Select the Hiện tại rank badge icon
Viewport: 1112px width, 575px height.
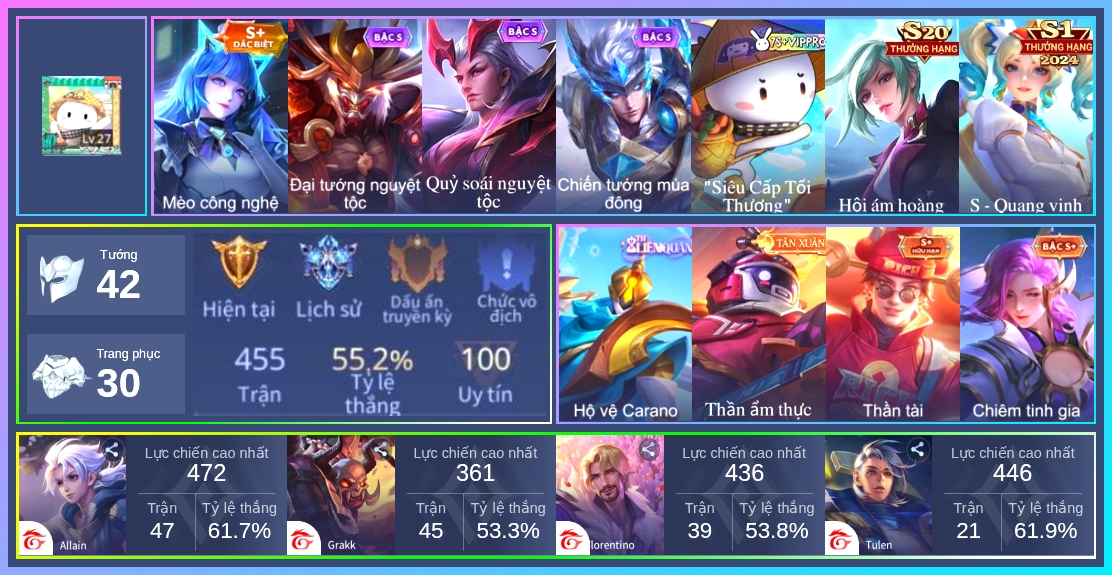tap(239, 262)
